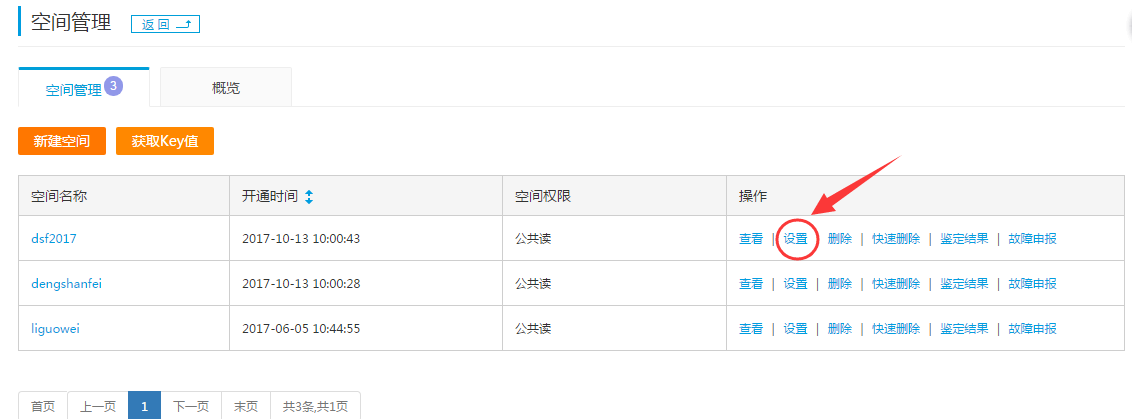Select the 空间管理 tab
1132x419 pixels.
pos(83,89)
